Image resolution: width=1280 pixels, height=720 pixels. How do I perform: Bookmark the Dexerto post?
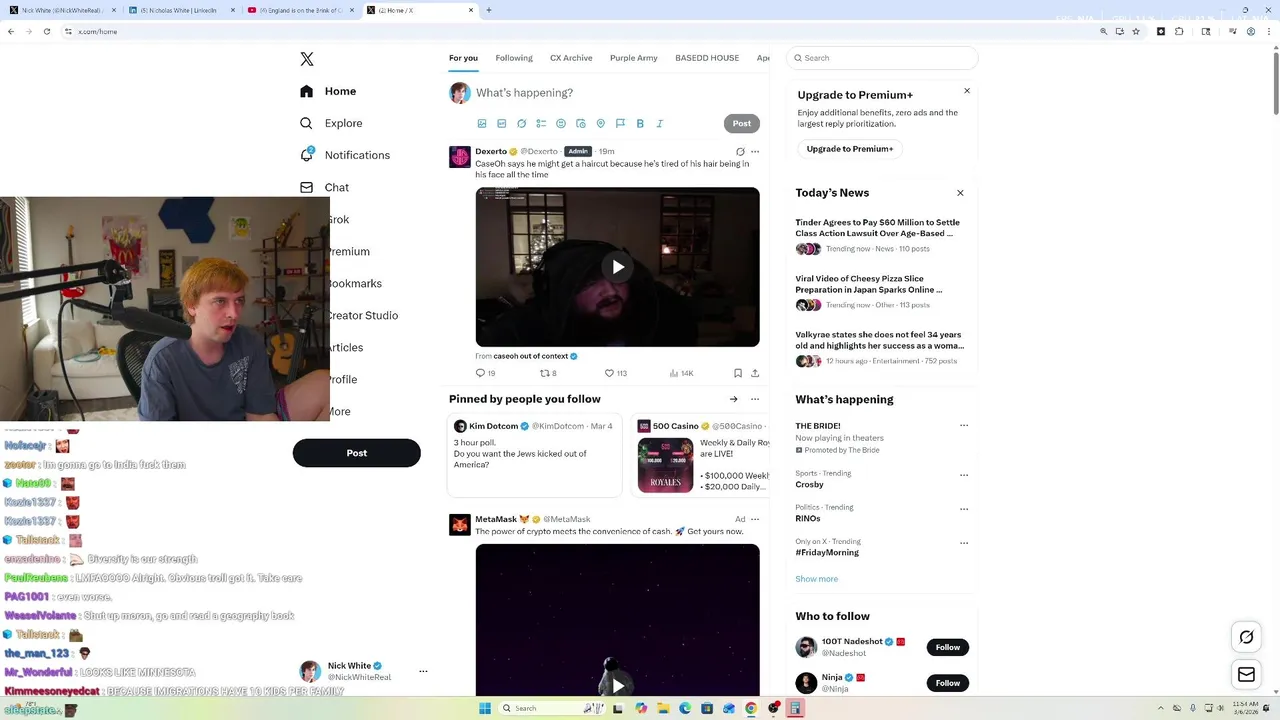pos(738,373)
